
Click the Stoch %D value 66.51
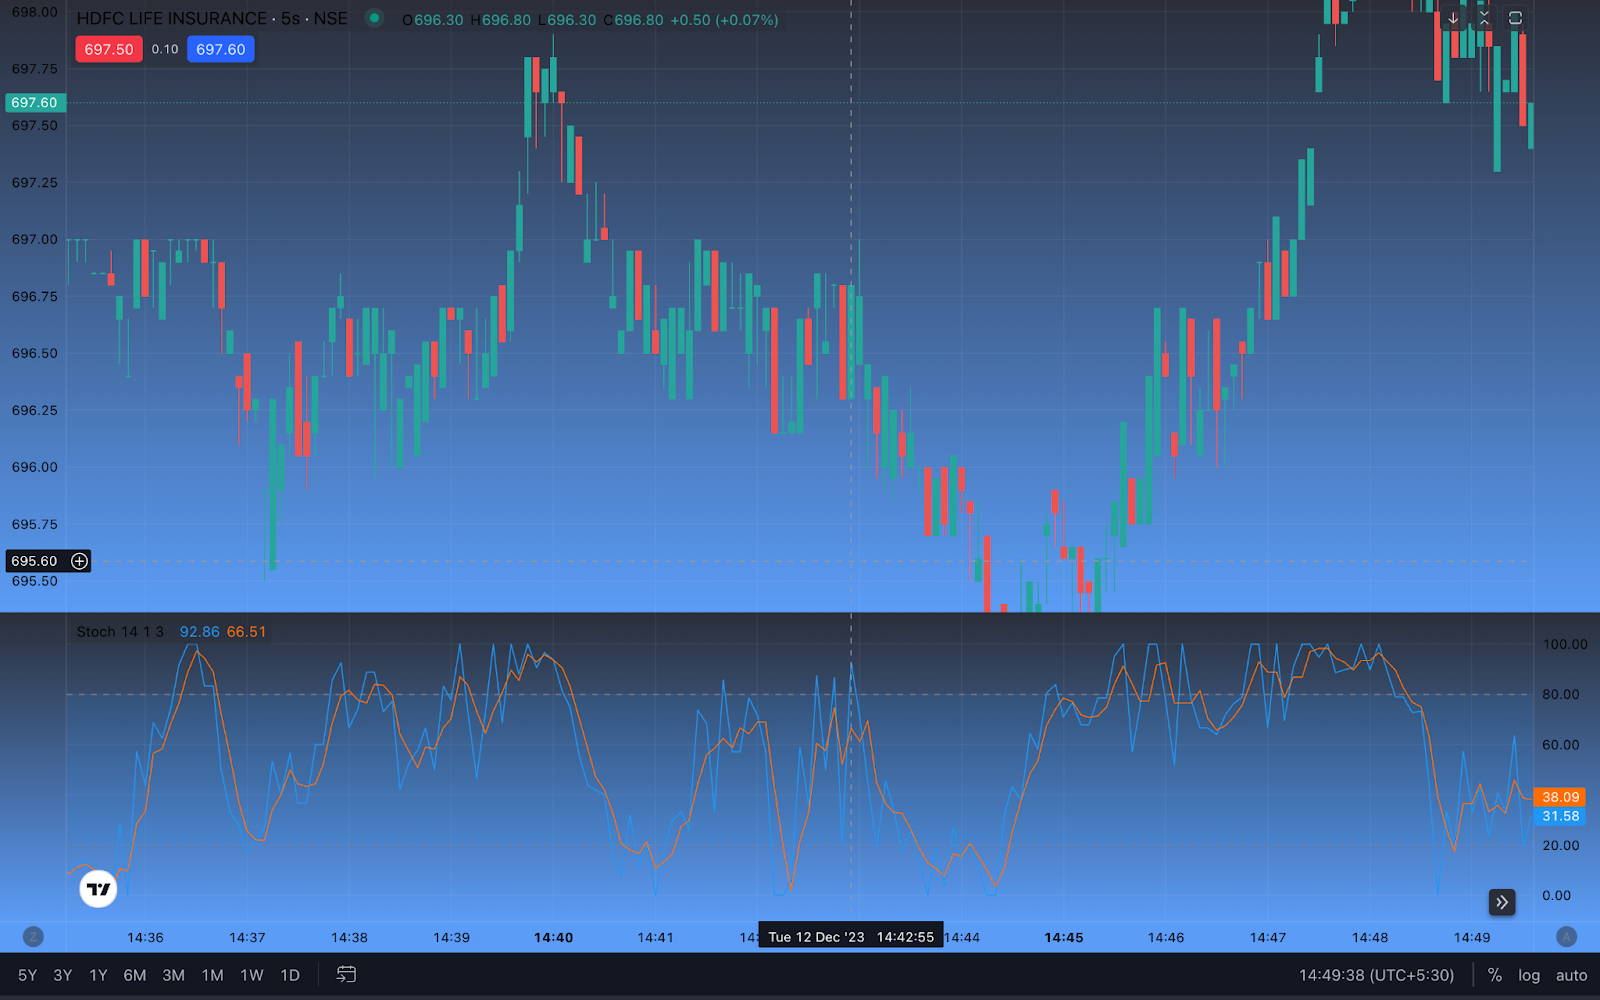tap(246, 632)
